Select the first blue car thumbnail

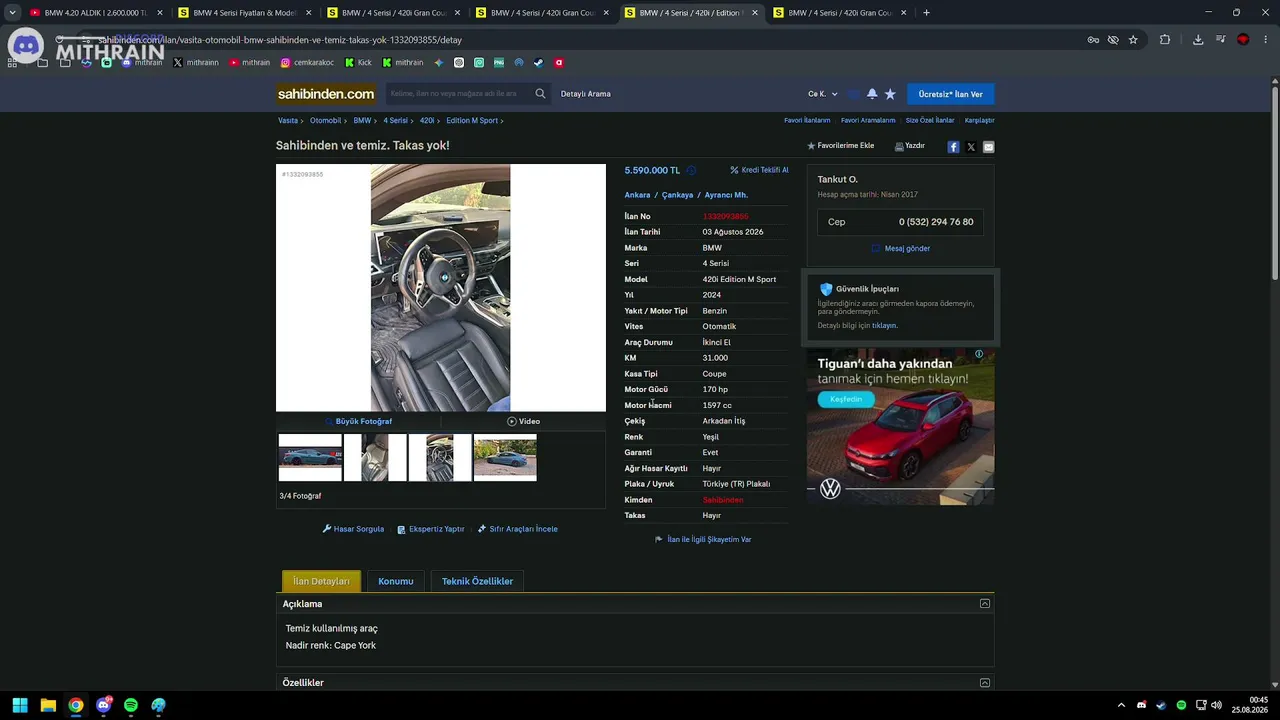point(310,458)
